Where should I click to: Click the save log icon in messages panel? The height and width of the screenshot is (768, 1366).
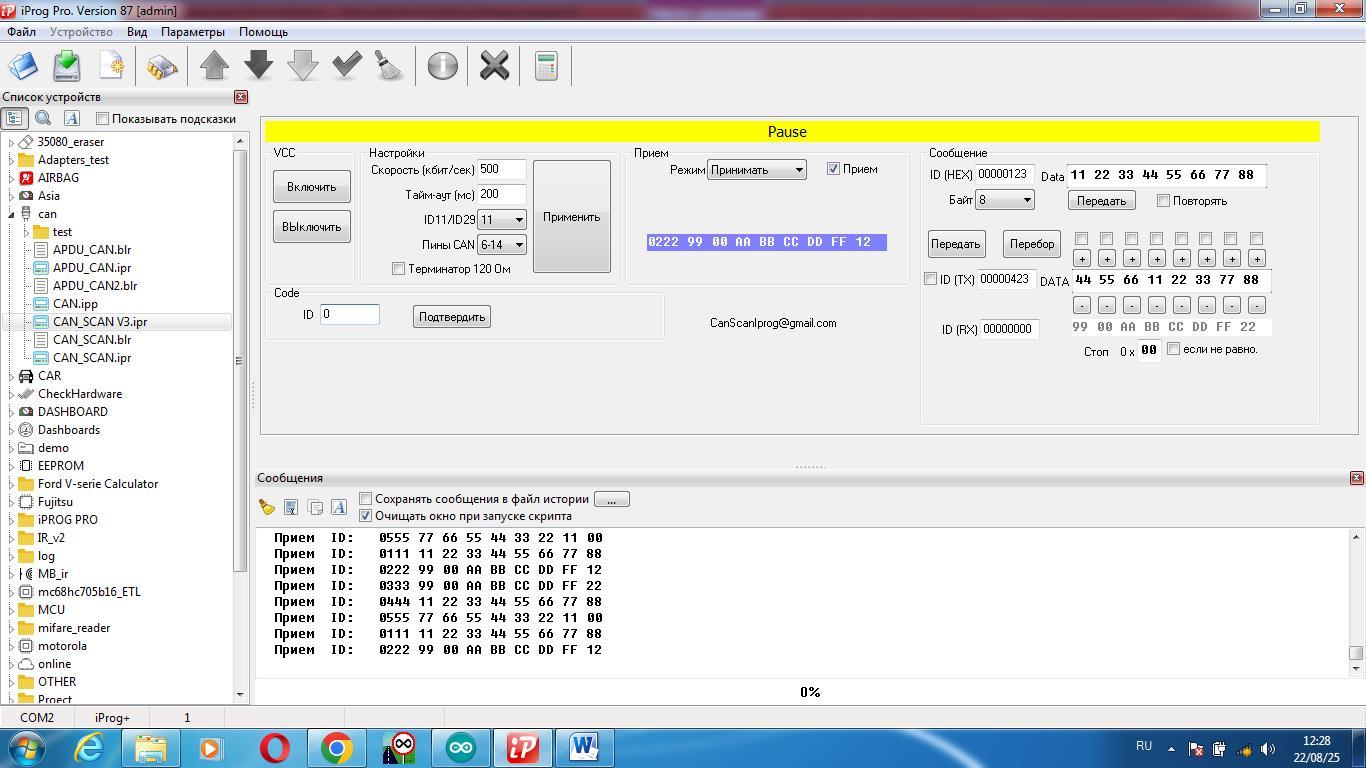point(291,507)
